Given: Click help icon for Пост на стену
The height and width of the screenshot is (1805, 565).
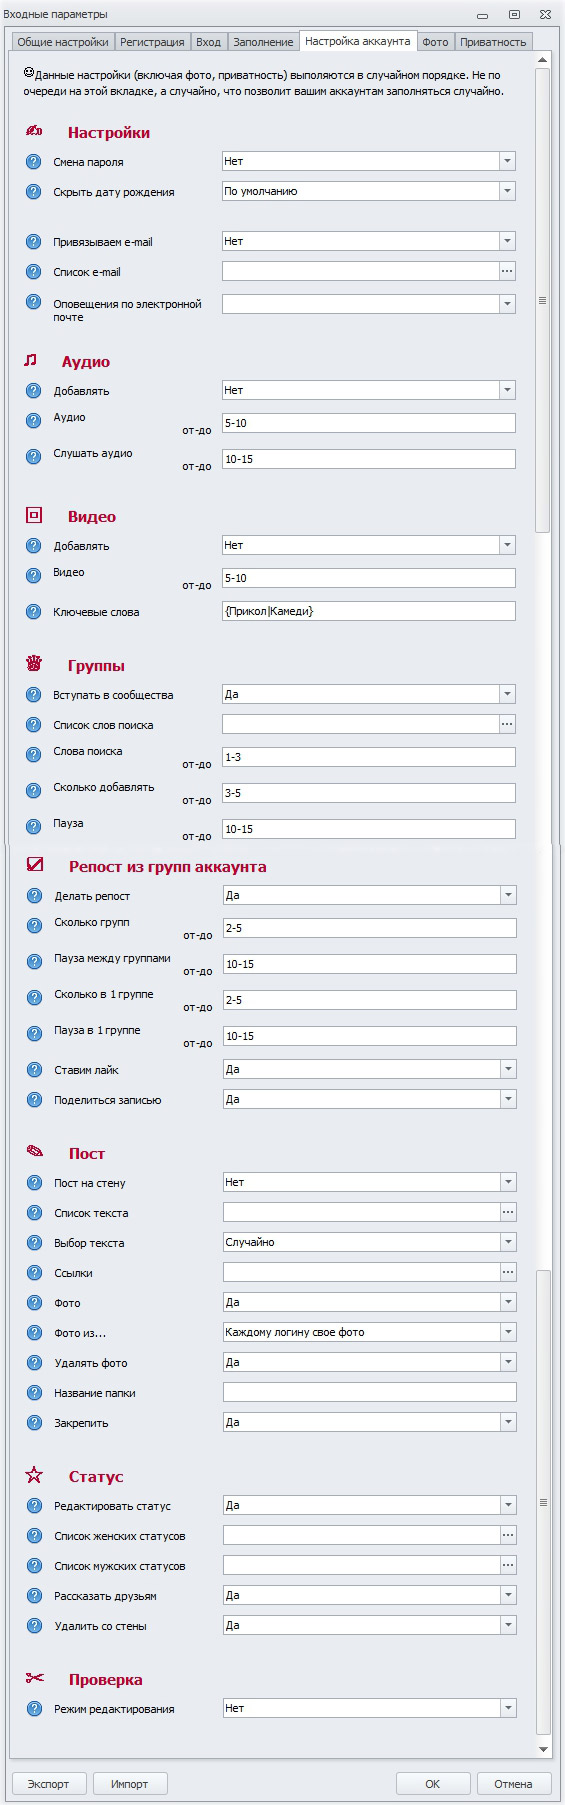Looking at the screenshot, I should click(x=34, y=1183).
